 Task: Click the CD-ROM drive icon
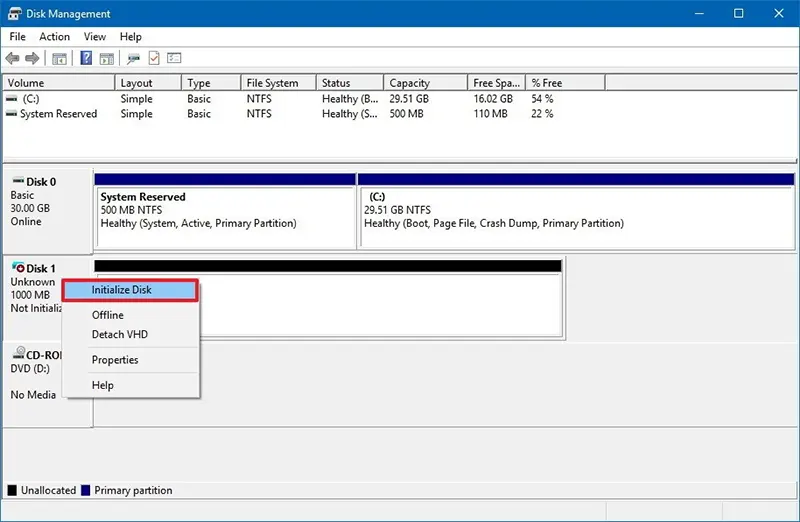pyautogui.click(x=19, y=352)
